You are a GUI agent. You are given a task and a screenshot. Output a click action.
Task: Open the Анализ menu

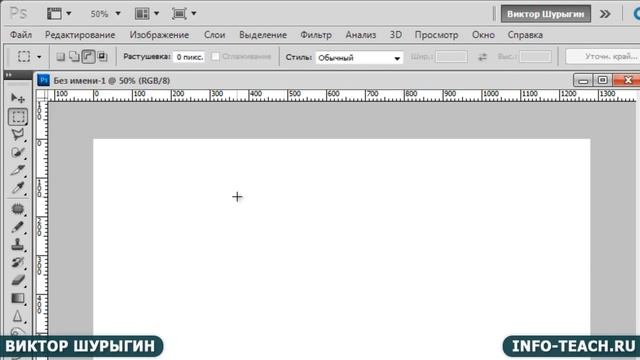point(360,35)
